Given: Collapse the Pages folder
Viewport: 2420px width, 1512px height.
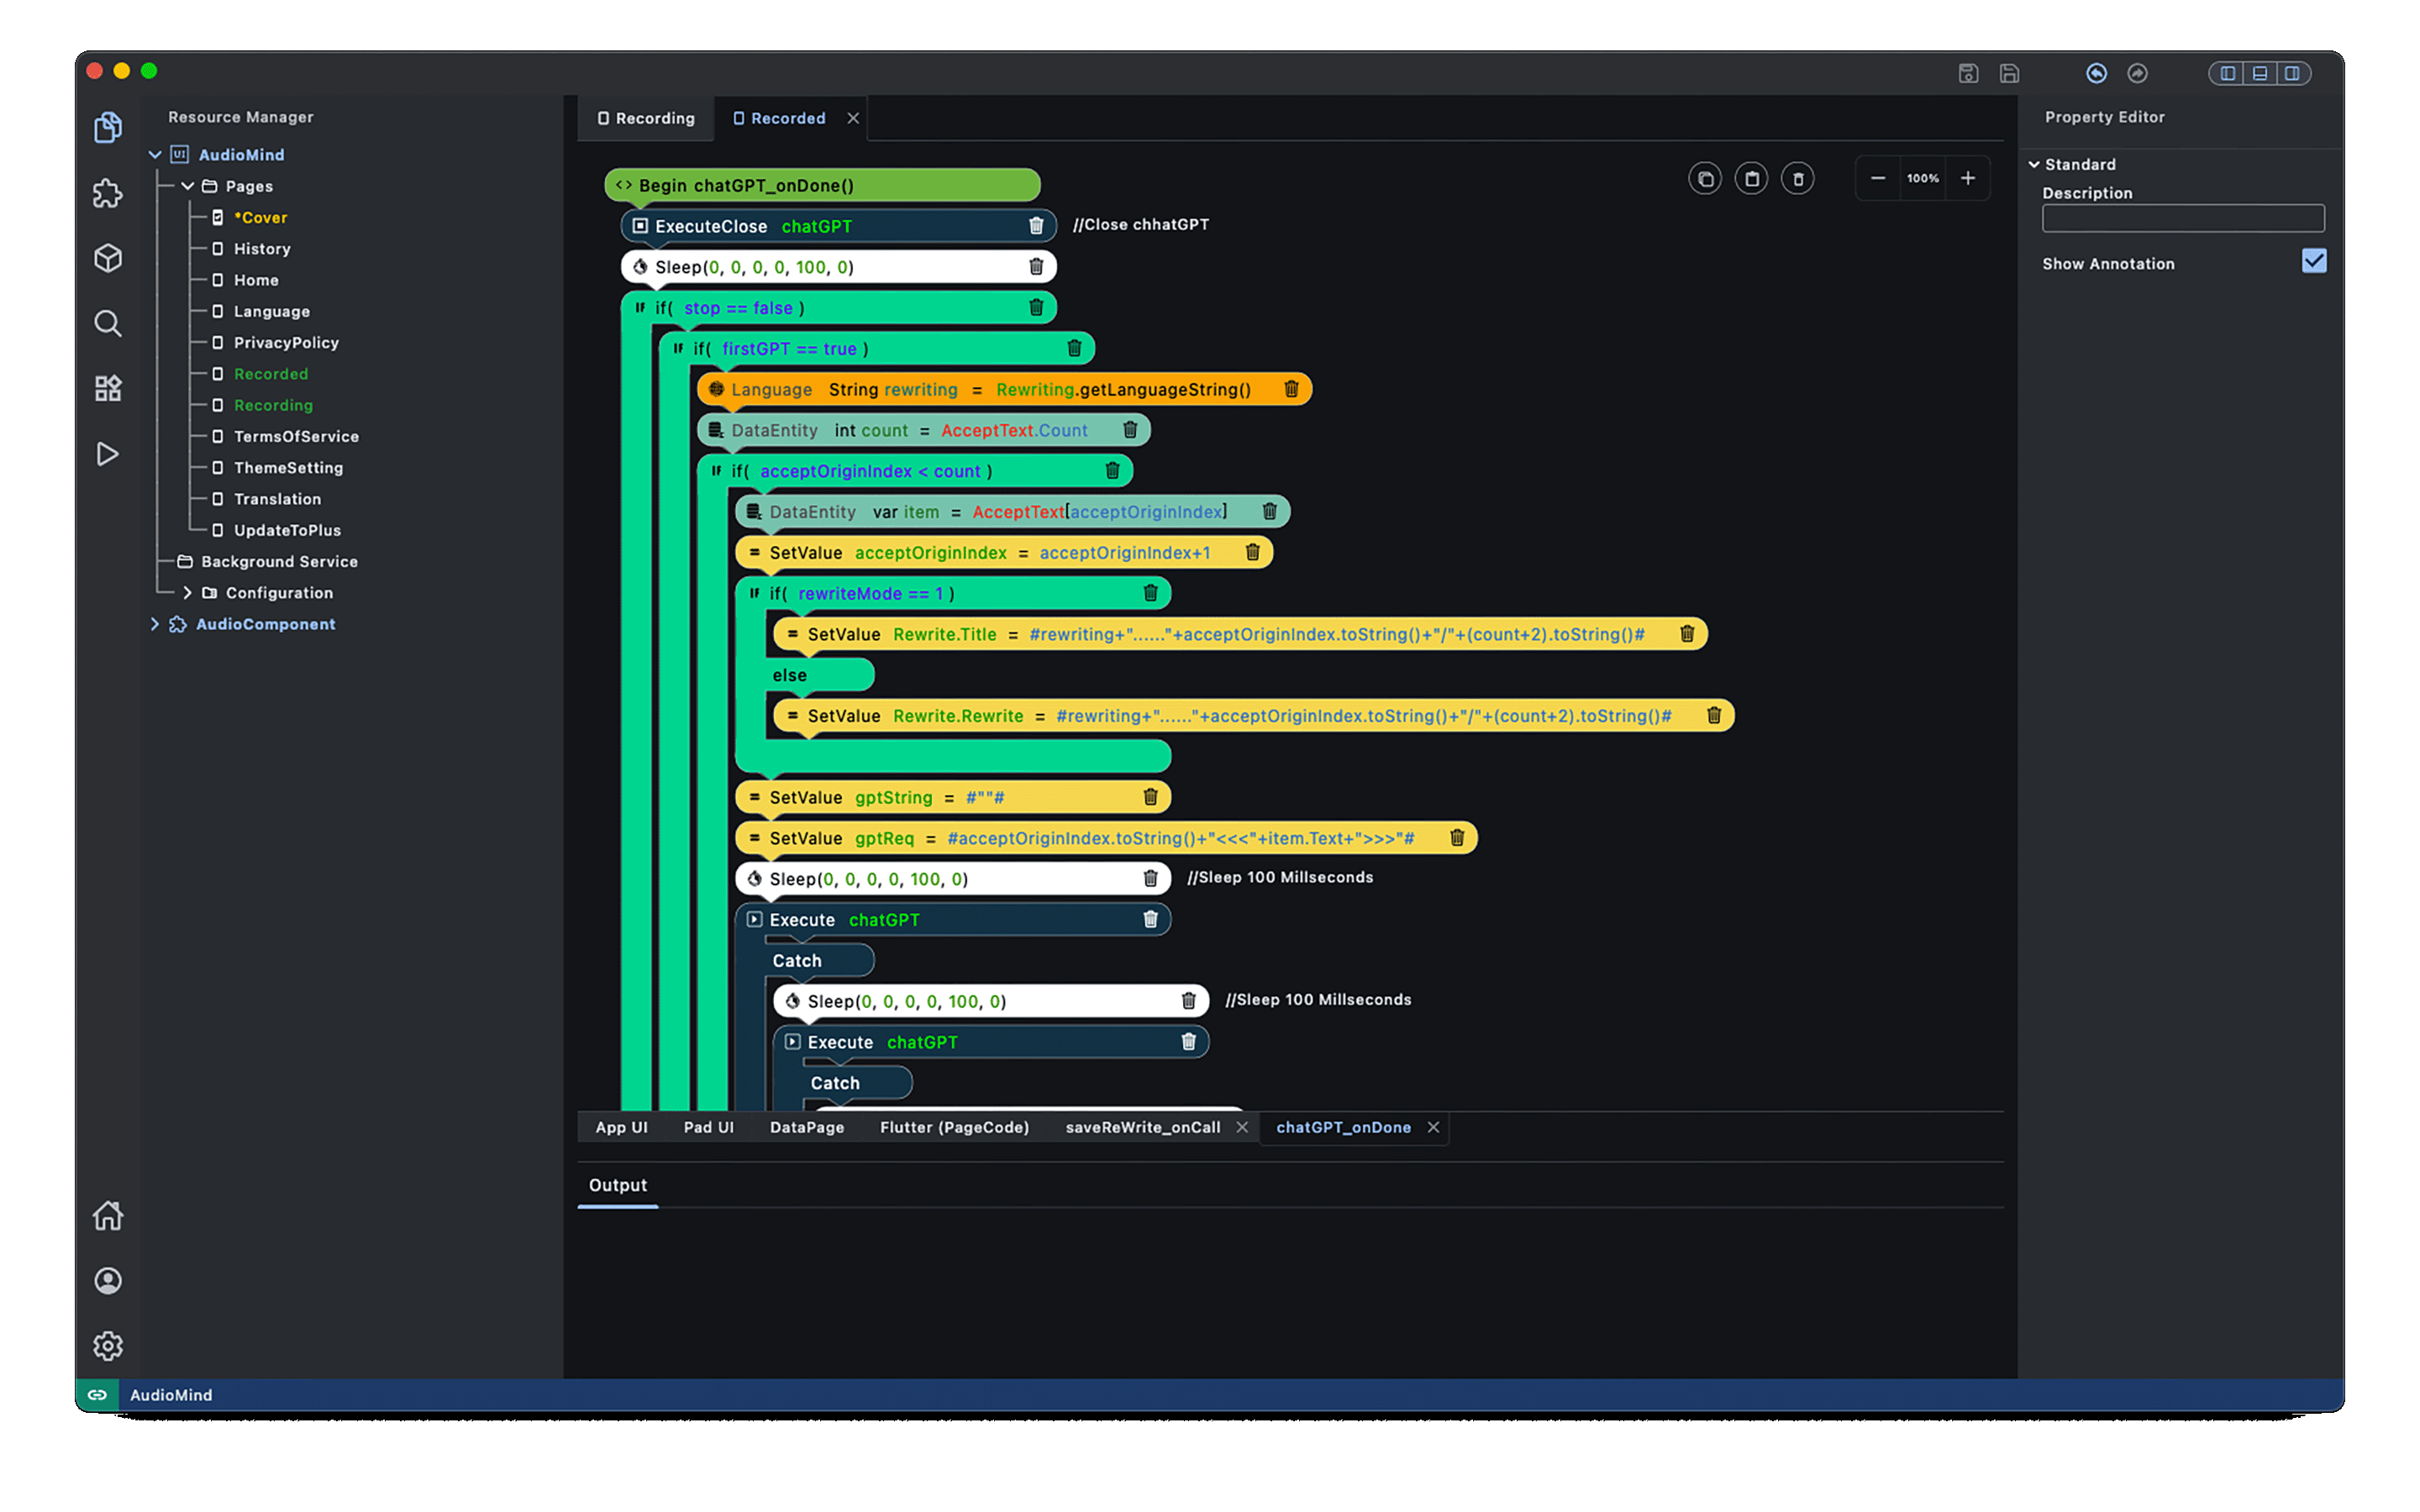Looking at the screenshot, I should click(187, 186).
